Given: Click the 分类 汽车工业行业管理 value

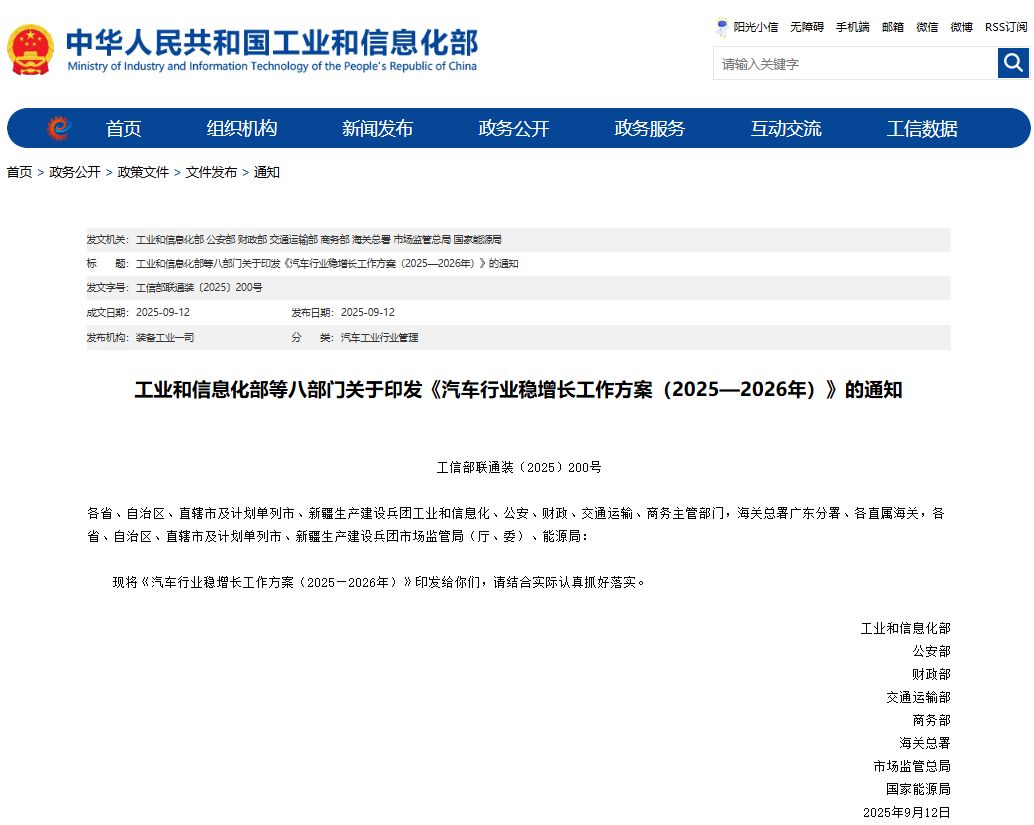Looking at the screenshot, I should pyautogui.click(x=379, y=337).
